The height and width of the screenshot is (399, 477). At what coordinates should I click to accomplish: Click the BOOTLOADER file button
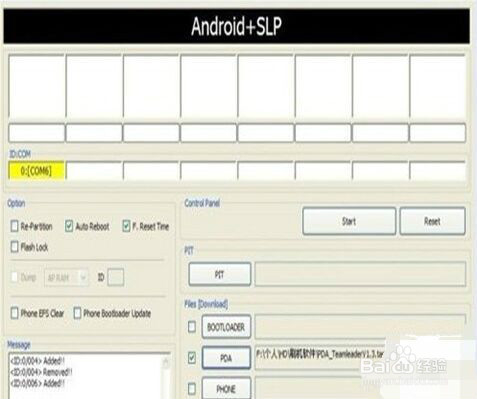(x=226, y=327)
